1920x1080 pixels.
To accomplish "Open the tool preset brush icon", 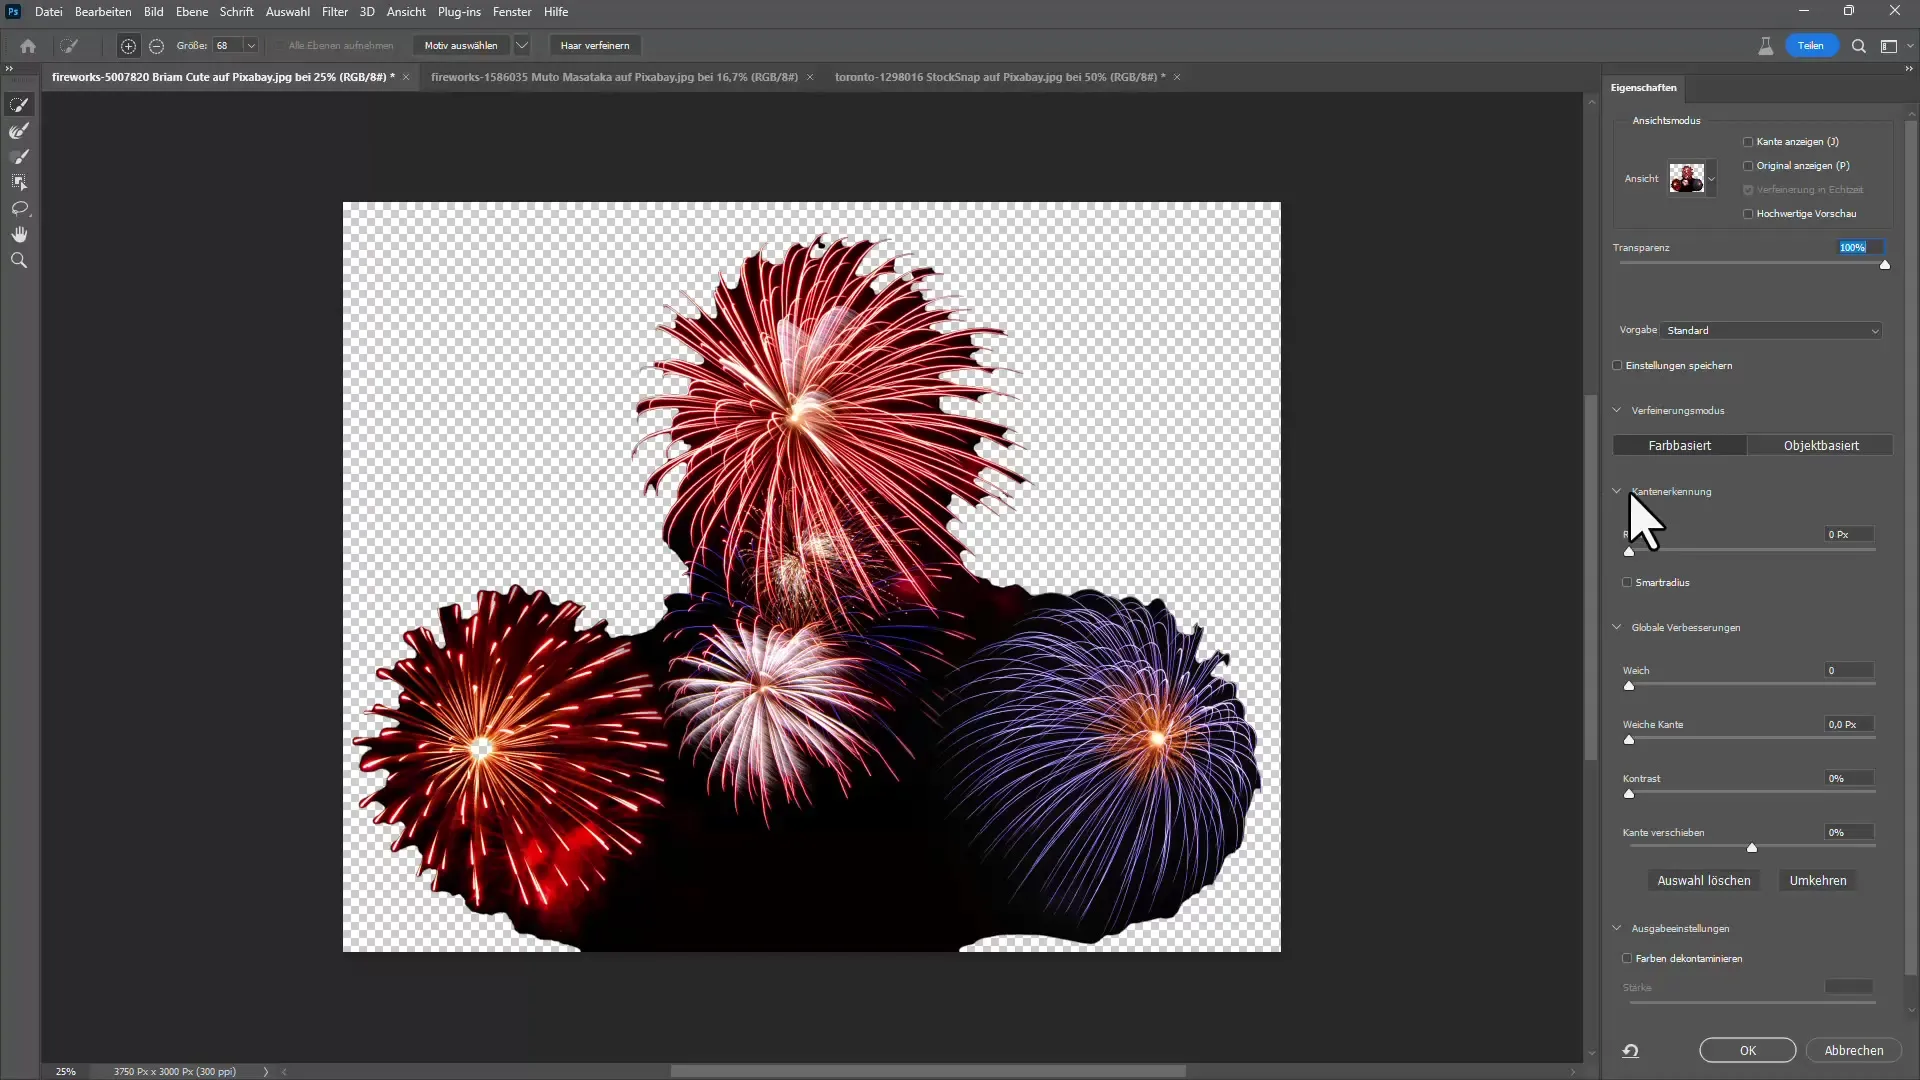I will click(69, 46).
